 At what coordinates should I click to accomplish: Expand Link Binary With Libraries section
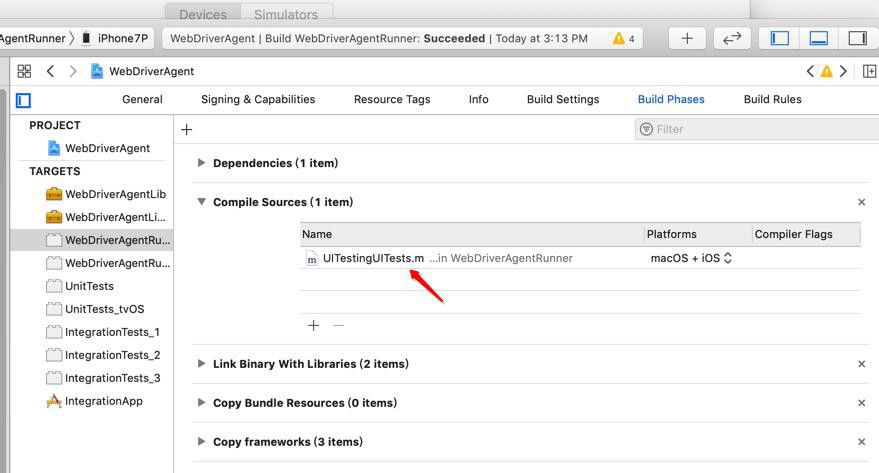201,363
